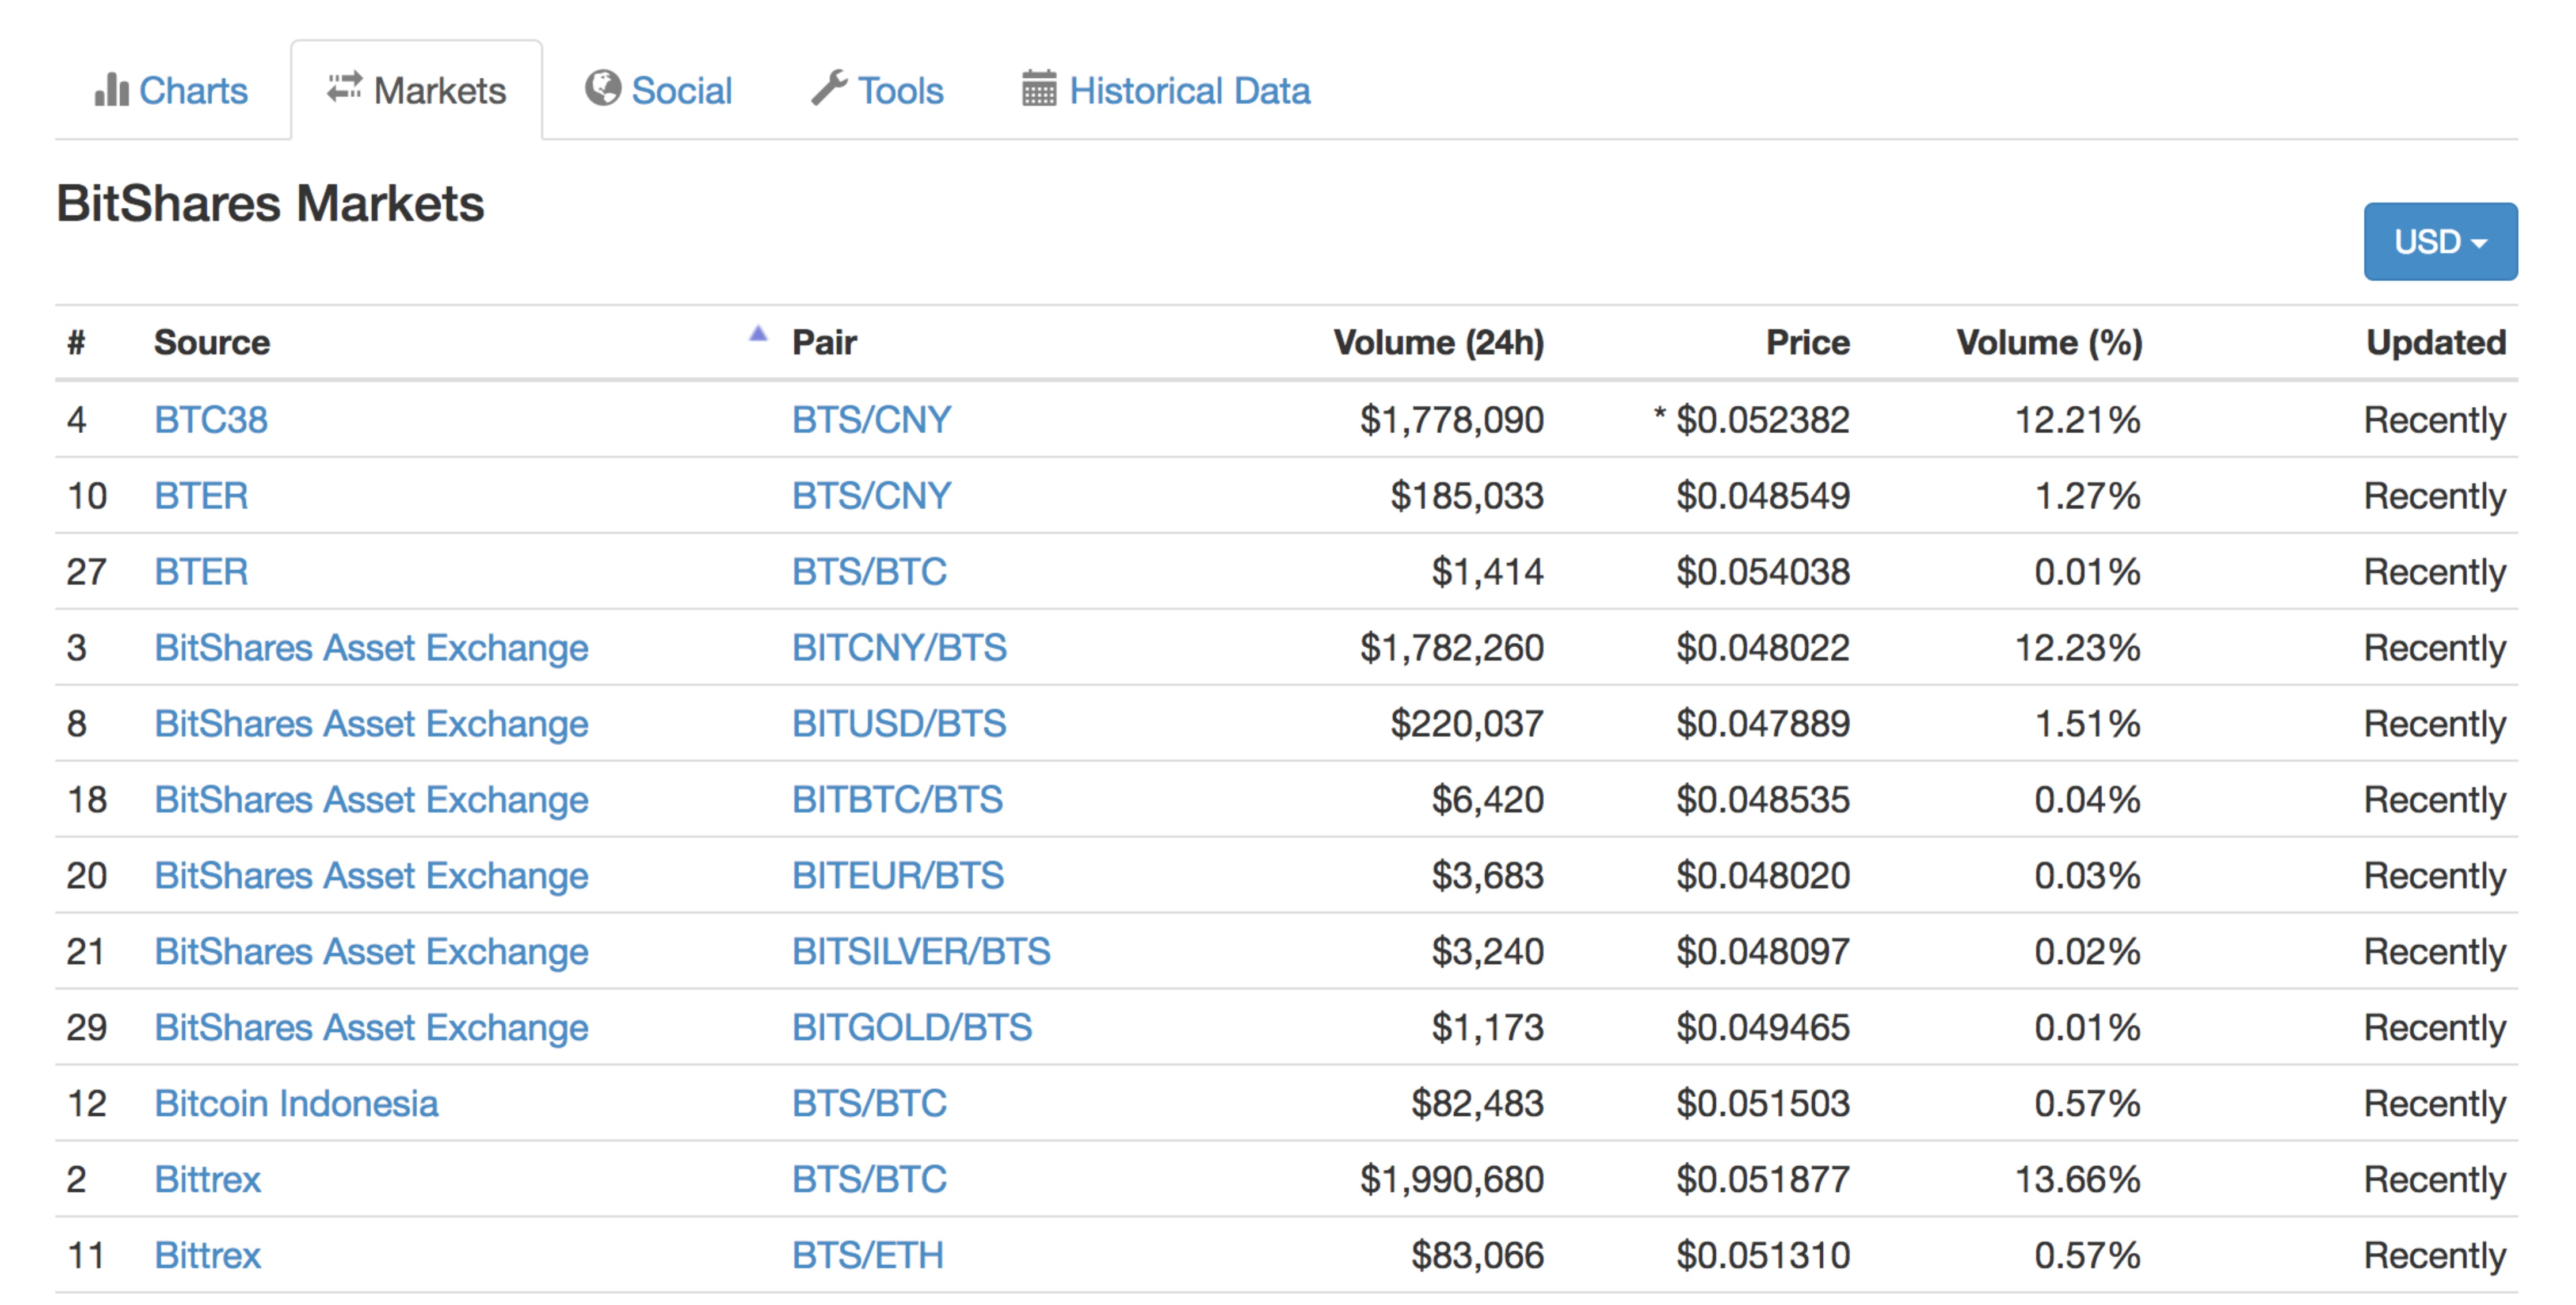Screen dimensions: 2576x1305
Task: Sort table by Updated column header
Action: coord(2436,343)
